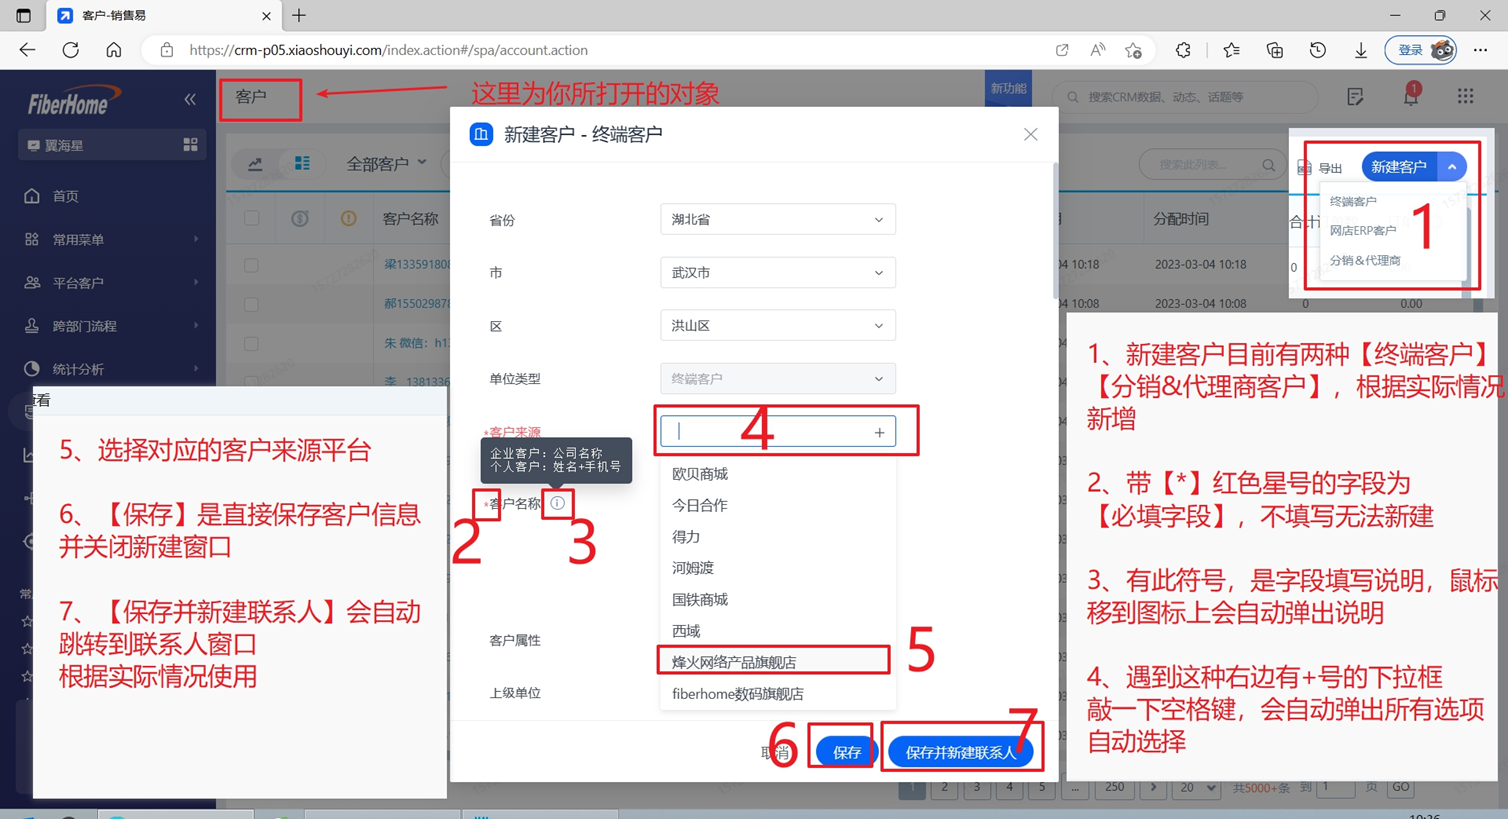Click the 导出 export button
The height and width of the screenshot is (819, 1508).
[1320, 168]
